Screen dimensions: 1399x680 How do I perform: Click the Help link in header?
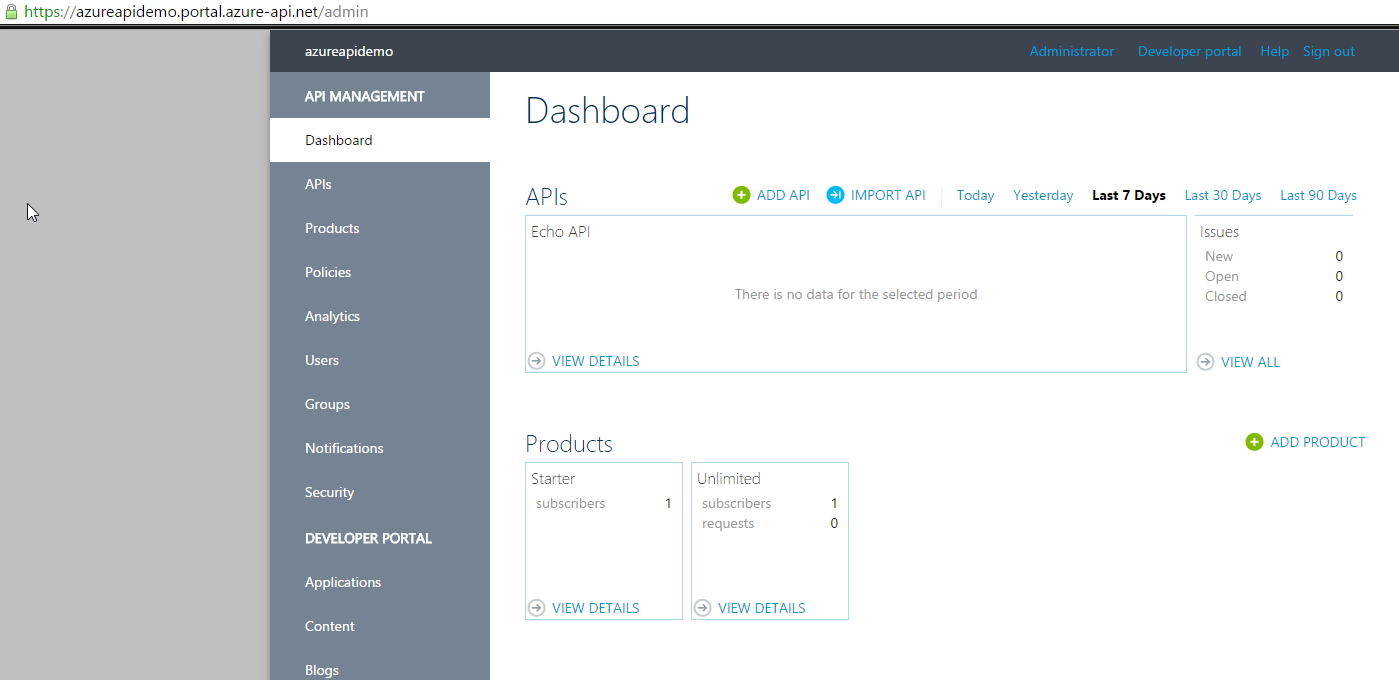(1274, 51)
